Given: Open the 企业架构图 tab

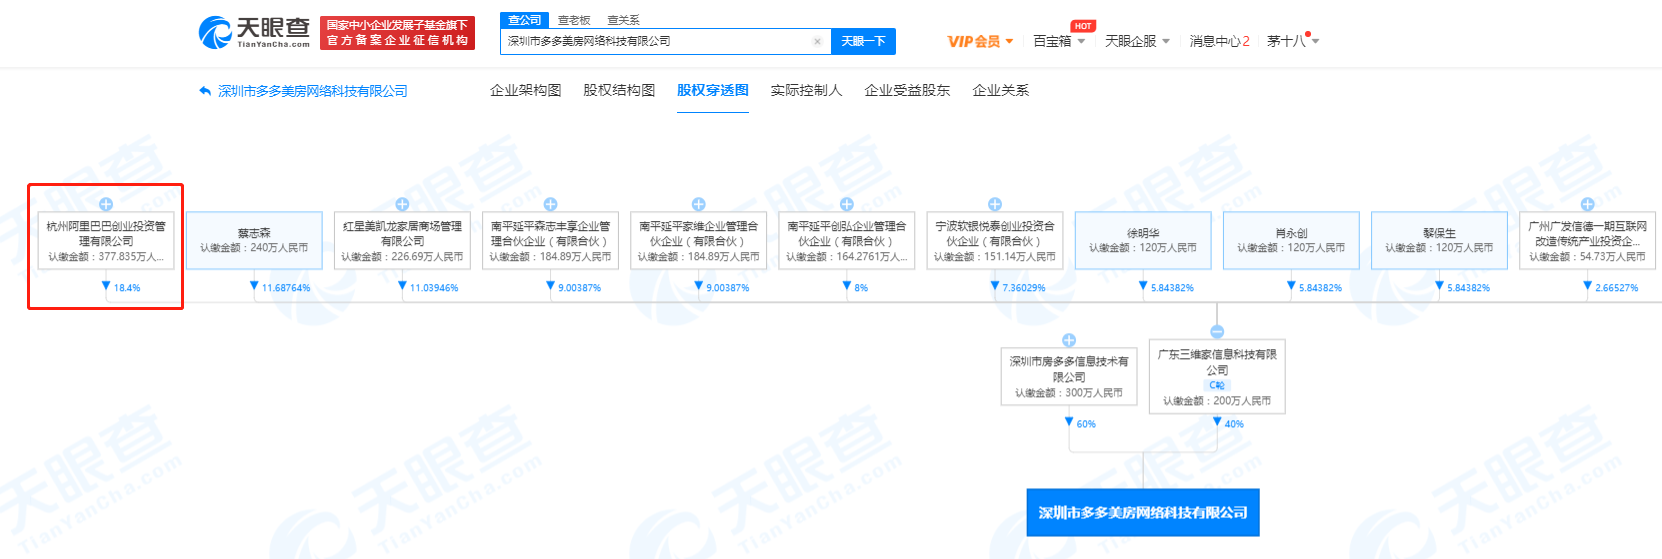Looking at the screenshot, I should (525, 90).
